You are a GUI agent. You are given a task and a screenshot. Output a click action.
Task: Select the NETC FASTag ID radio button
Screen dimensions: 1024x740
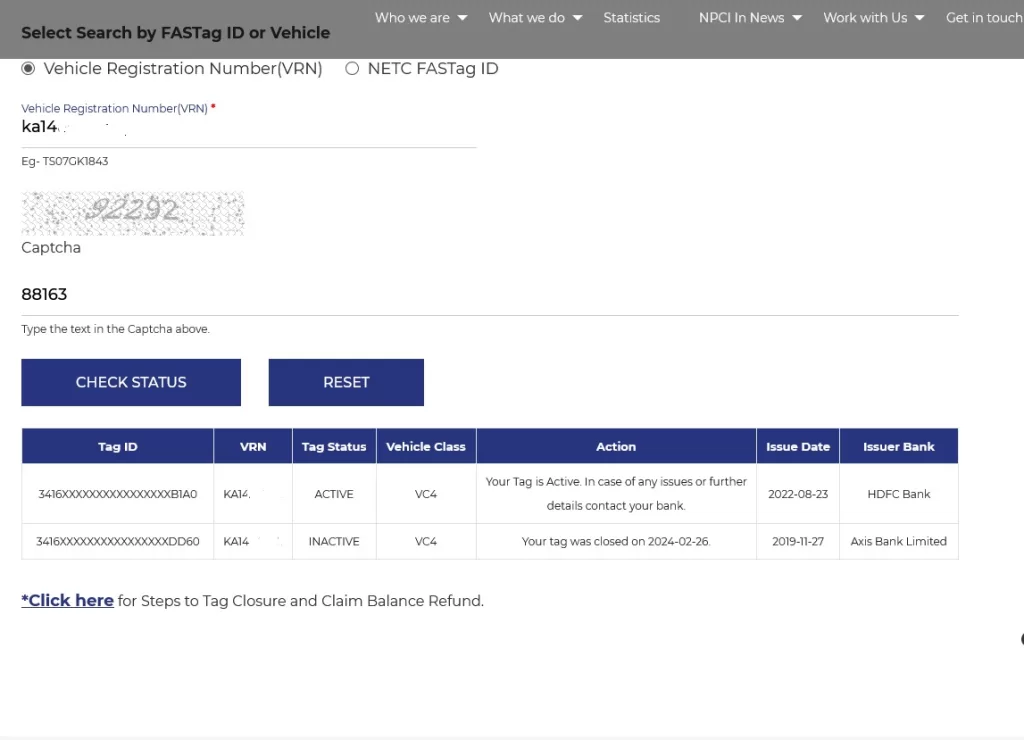click(x=352, y=68)
